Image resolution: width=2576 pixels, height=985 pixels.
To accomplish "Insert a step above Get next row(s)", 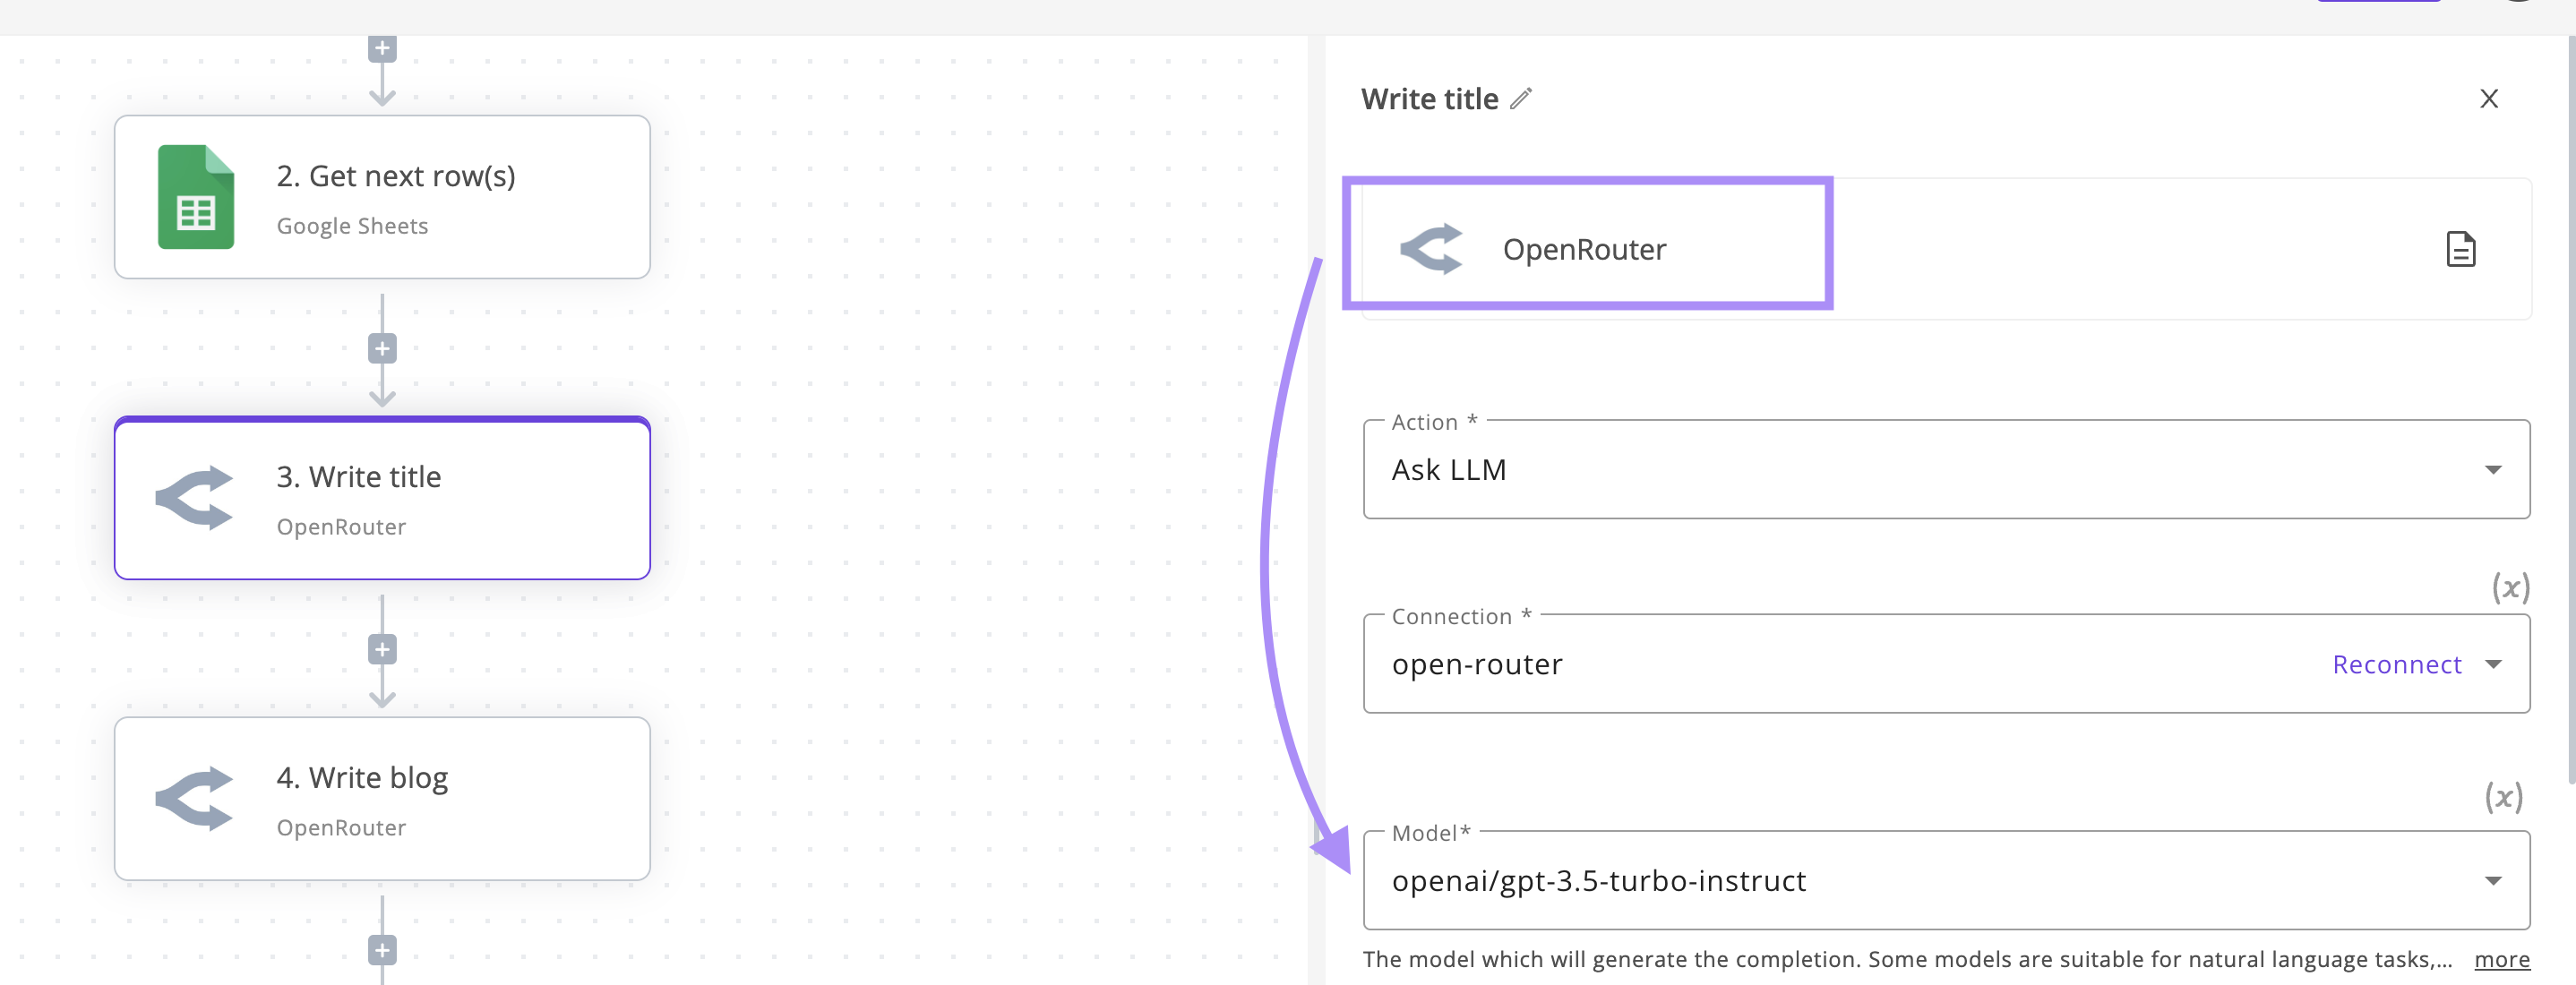I will (x=382, y=48).
